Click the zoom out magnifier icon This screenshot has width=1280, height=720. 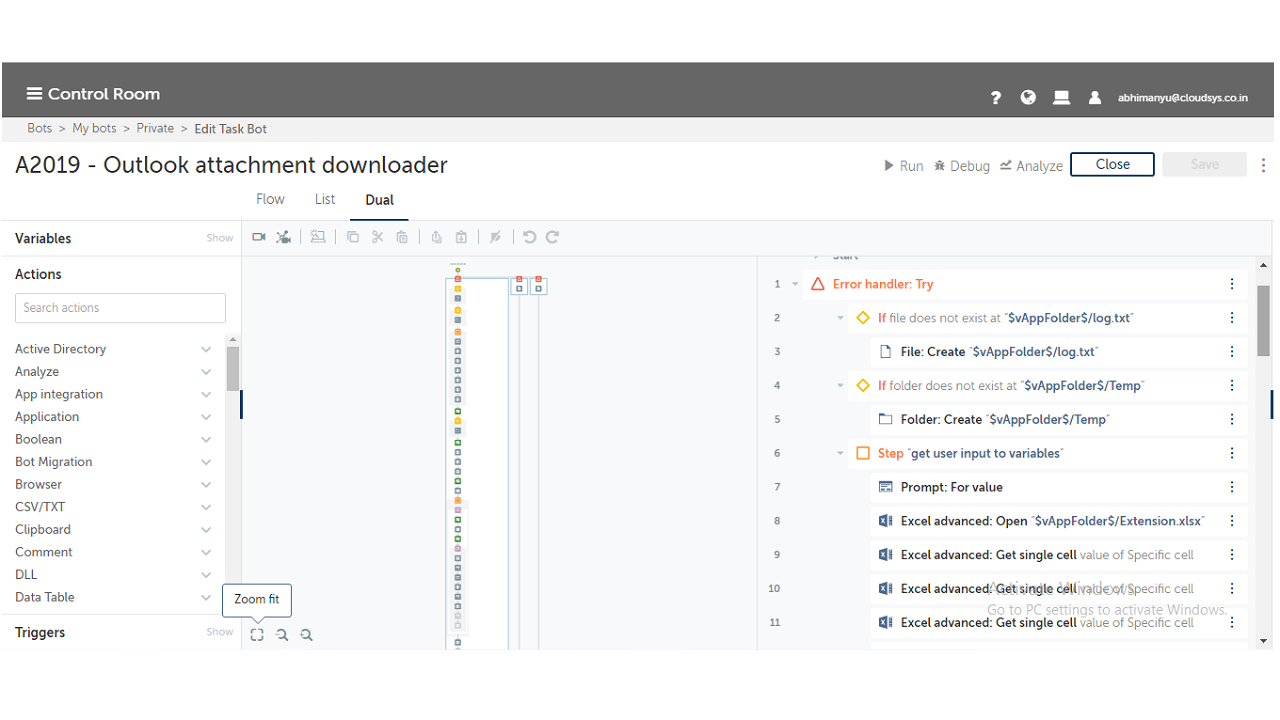coord(282,635)
